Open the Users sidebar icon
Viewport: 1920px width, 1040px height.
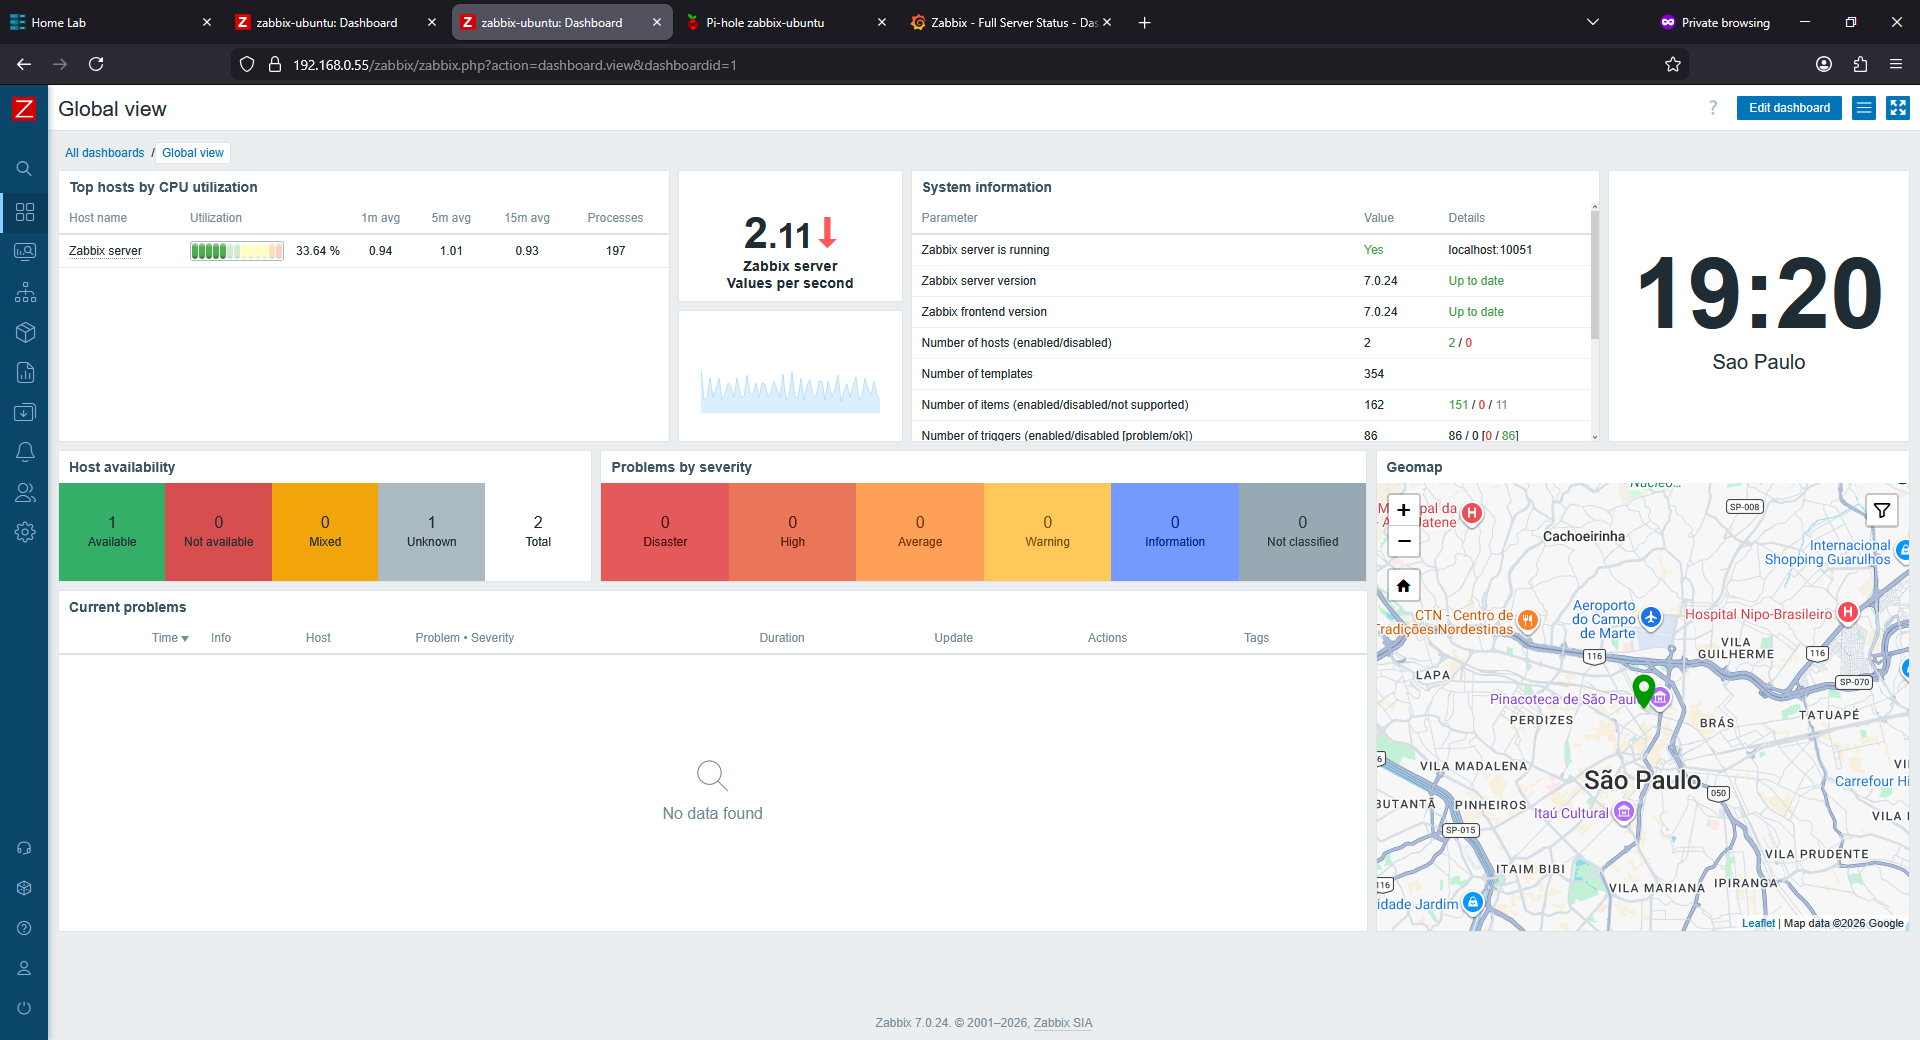click(25, 492)
